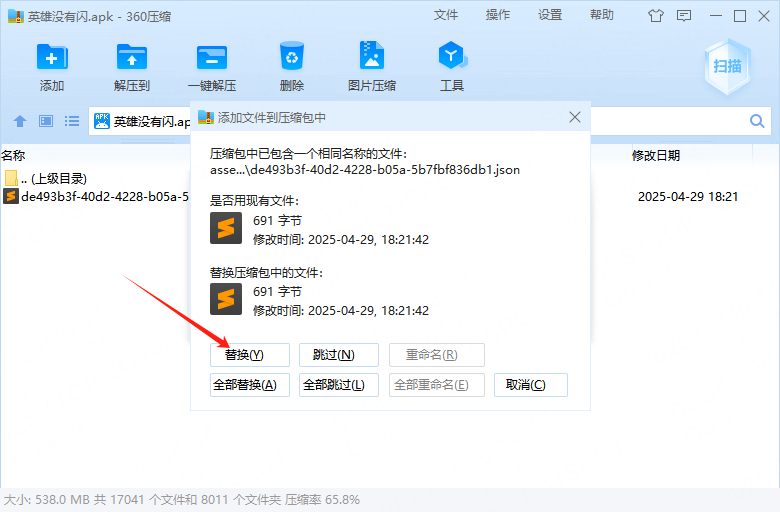The height and width of the screenshot is (512, 780).
Task: Open the skin (shirt) icon in title bar
Action: [656, 16]
